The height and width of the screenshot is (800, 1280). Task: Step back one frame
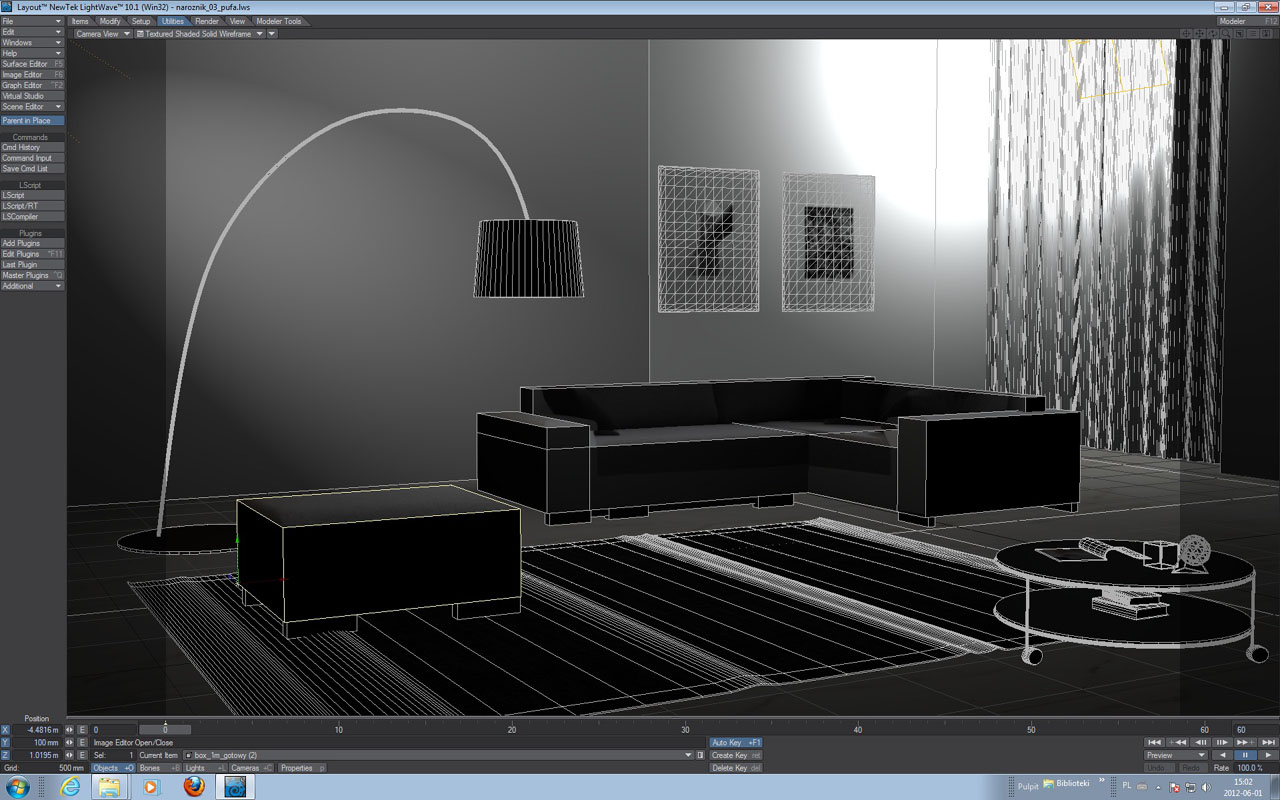1200,742
